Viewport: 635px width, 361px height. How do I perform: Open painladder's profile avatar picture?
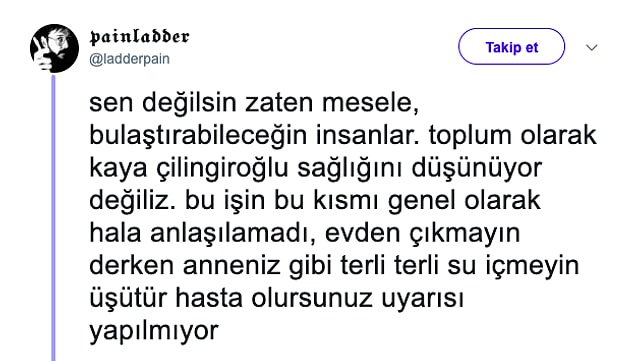point(54,48)
